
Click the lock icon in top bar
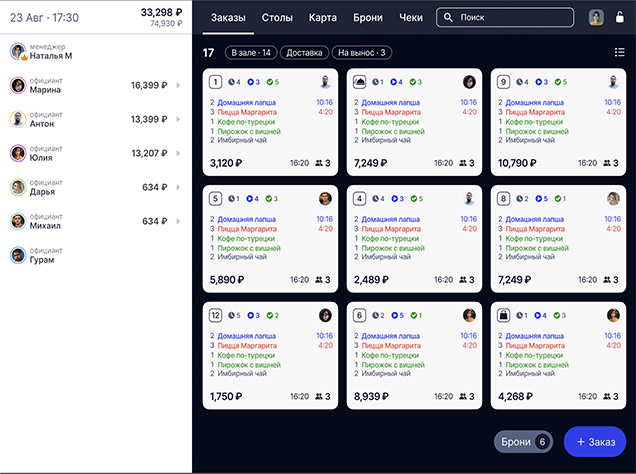point(620,17)
